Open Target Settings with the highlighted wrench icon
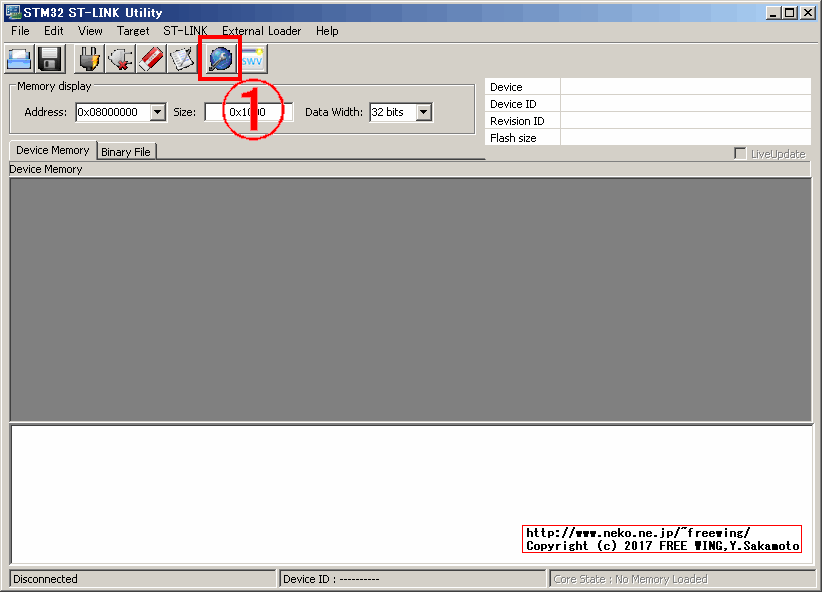Viewport: 822px width, 592px height. 218,58
